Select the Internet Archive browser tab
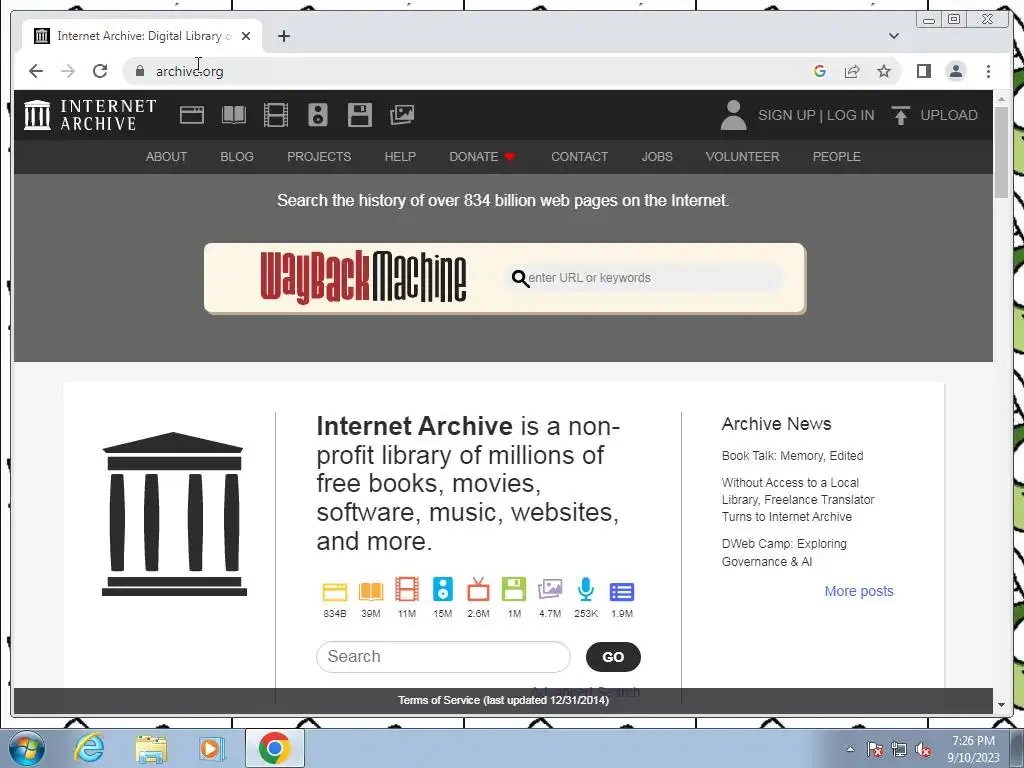This screenshot has height=768, width=1024. pos(142,36)
